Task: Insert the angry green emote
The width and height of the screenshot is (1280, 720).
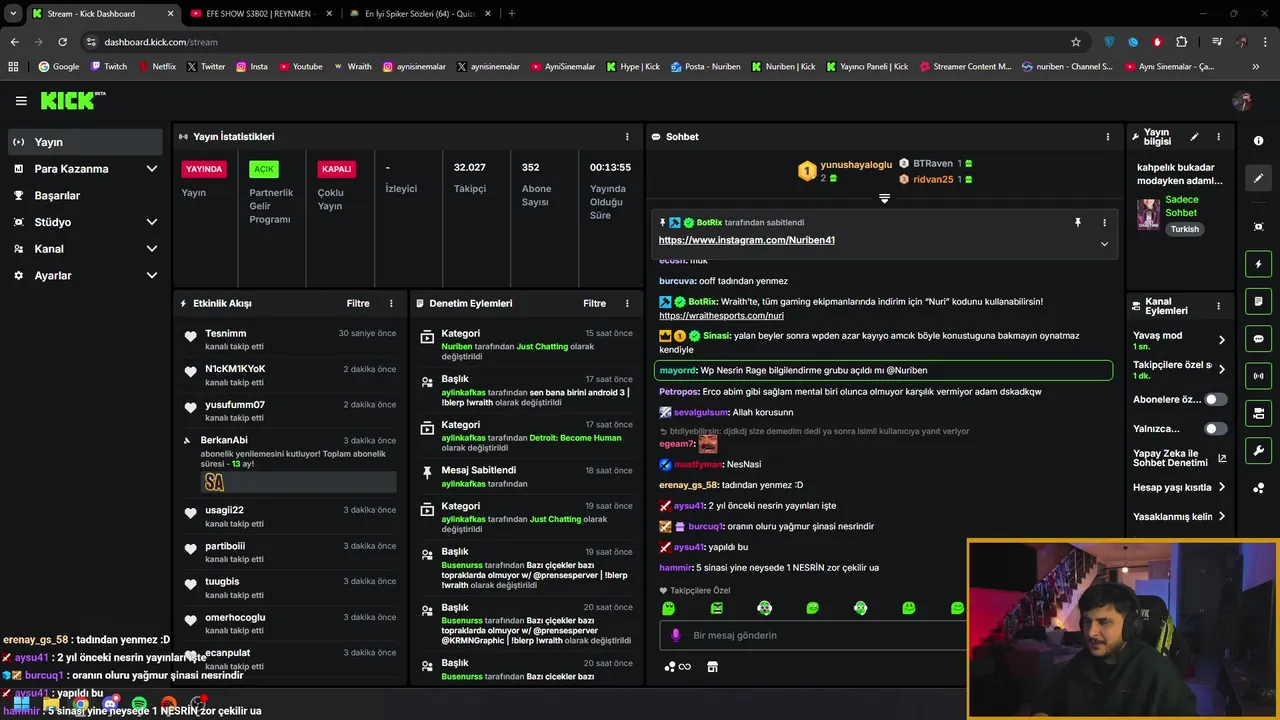Action: click(716, 608)
